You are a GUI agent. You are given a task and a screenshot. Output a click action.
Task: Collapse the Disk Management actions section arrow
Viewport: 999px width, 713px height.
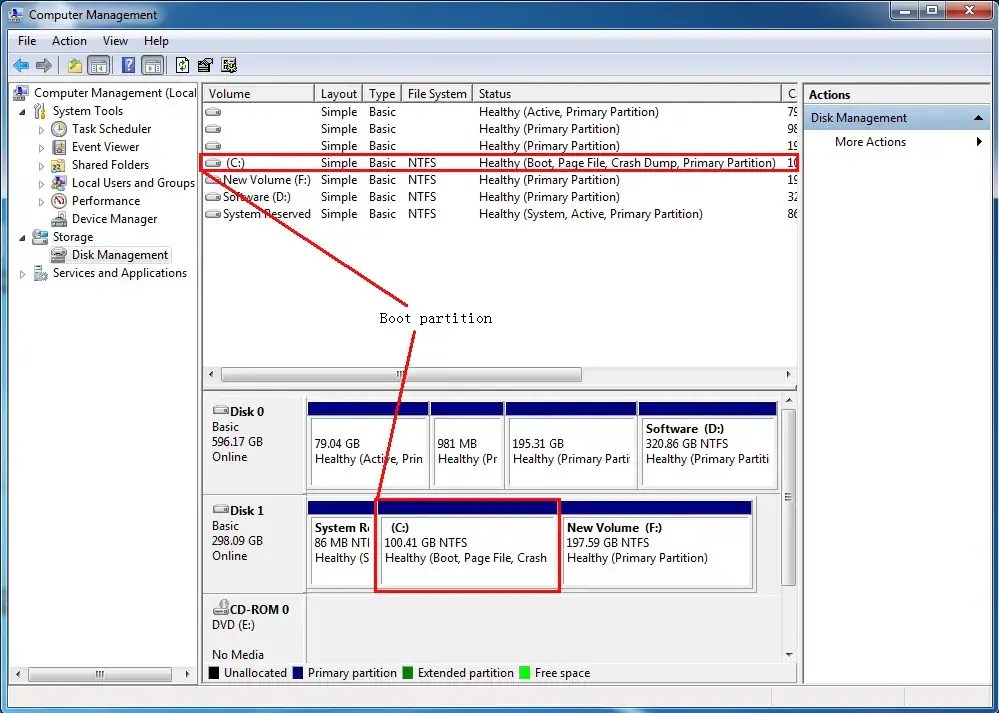[x=977, y=118]
